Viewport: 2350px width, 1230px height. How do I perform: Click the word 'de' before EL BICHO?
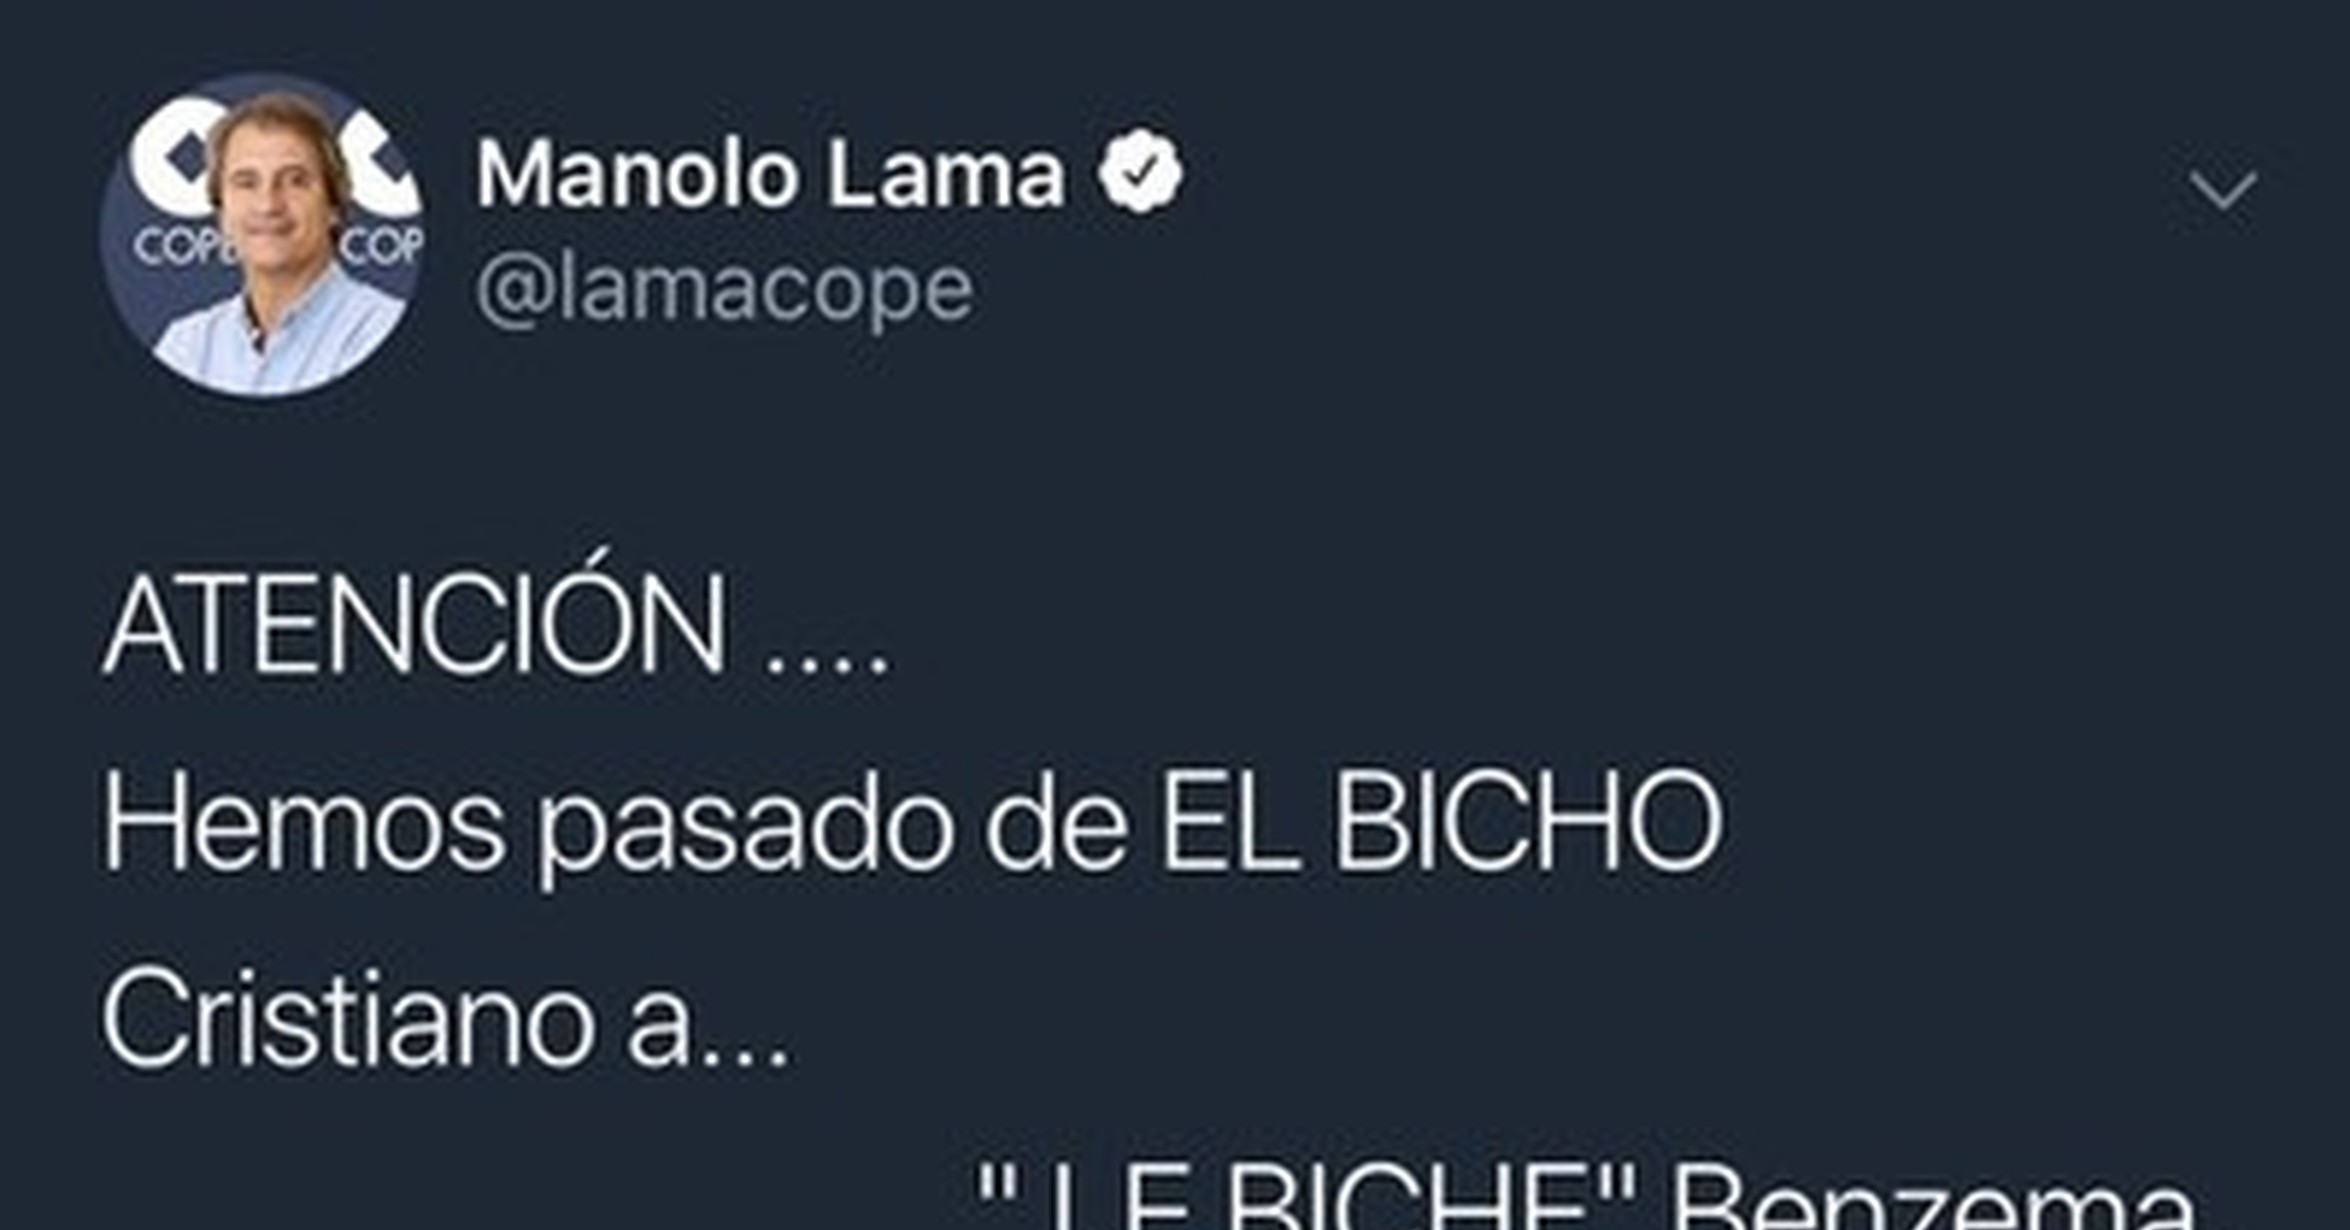click(1055, 822)
